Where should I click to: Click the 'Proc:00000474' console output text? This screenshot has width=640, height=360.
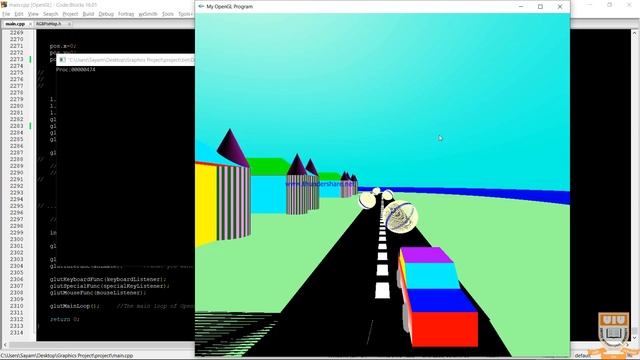click(76, 70)
